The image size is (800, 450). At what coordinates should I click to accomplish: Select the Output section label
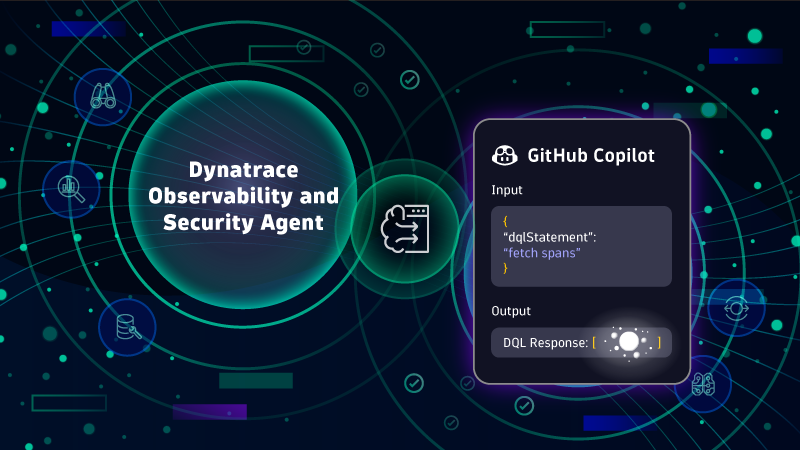point(511,311)
